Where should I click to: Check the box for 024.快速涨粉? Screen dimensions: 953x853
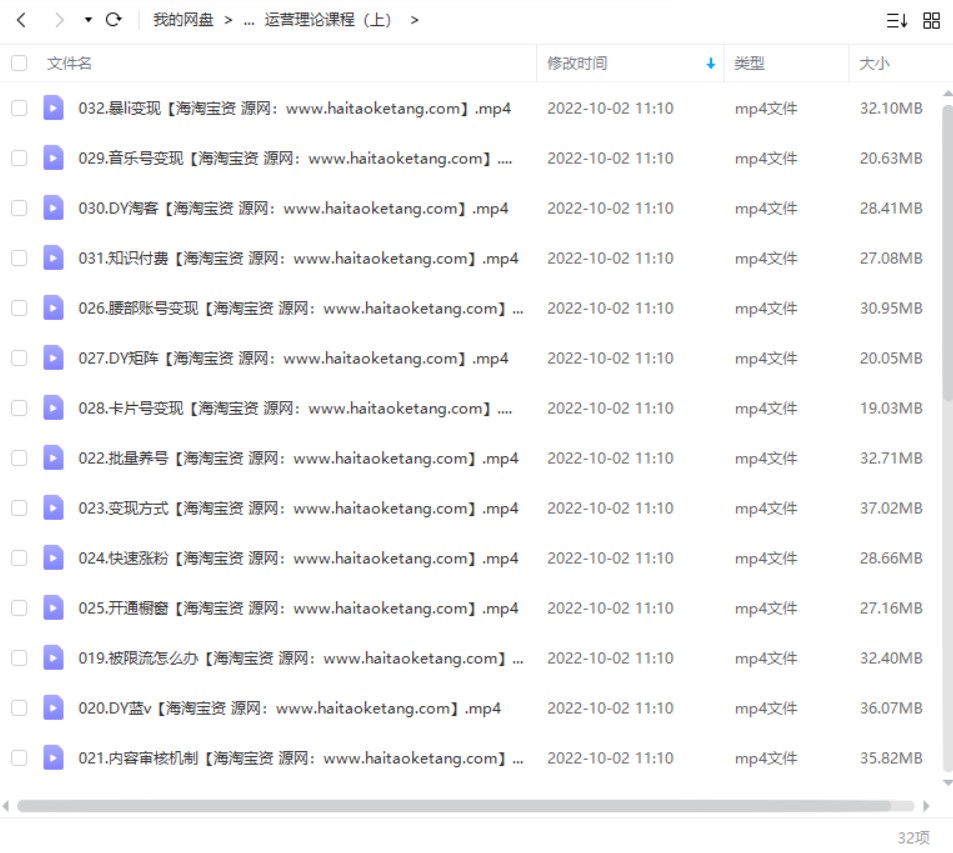click(x=19, y=558)
